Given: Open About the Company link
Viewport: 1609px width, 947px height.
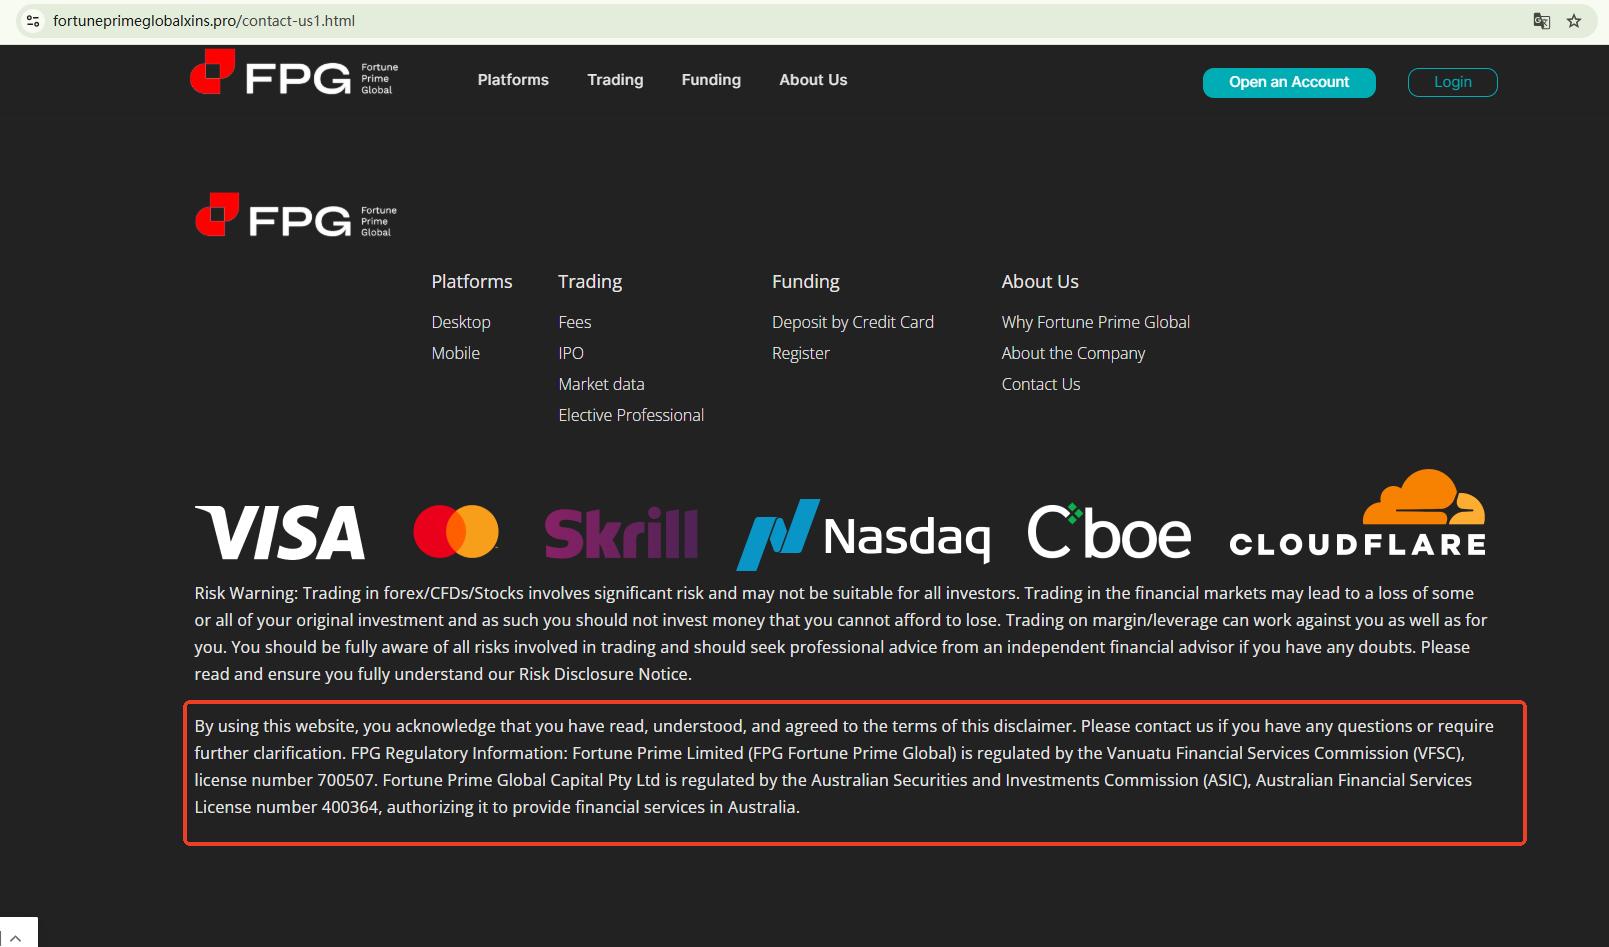Looking at the screenshot, I should point(1073,353).
